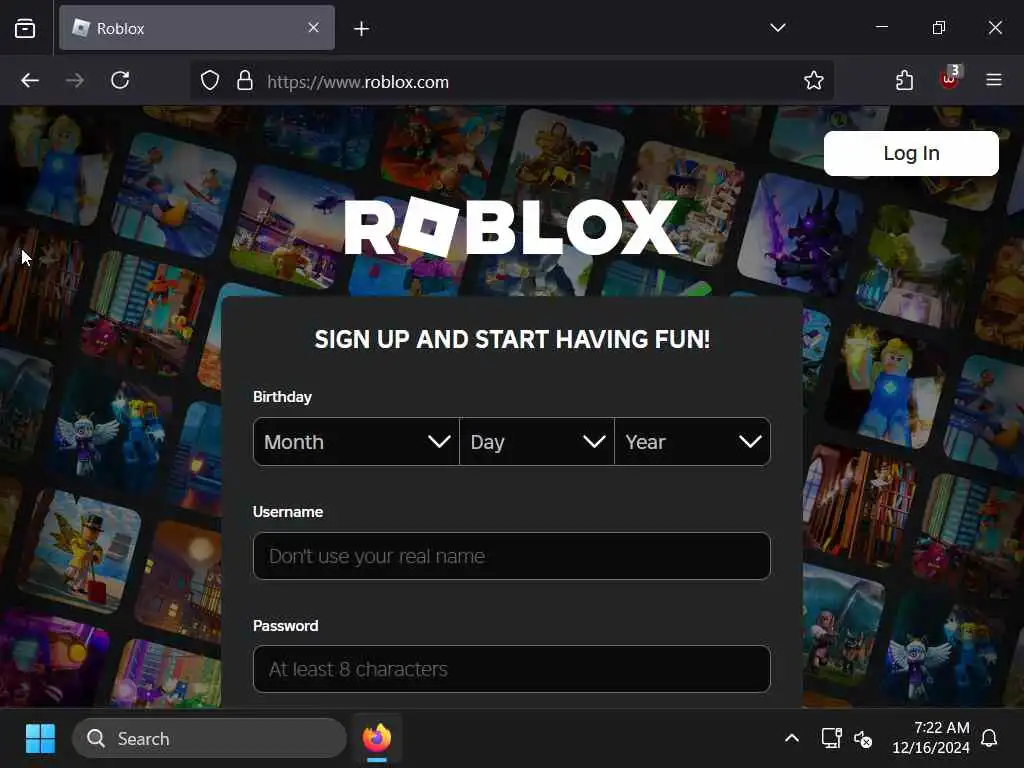Open tracking protection shield icon
Image resolution: width=1024 pixels, height=768 pixels.
point(210,81)
